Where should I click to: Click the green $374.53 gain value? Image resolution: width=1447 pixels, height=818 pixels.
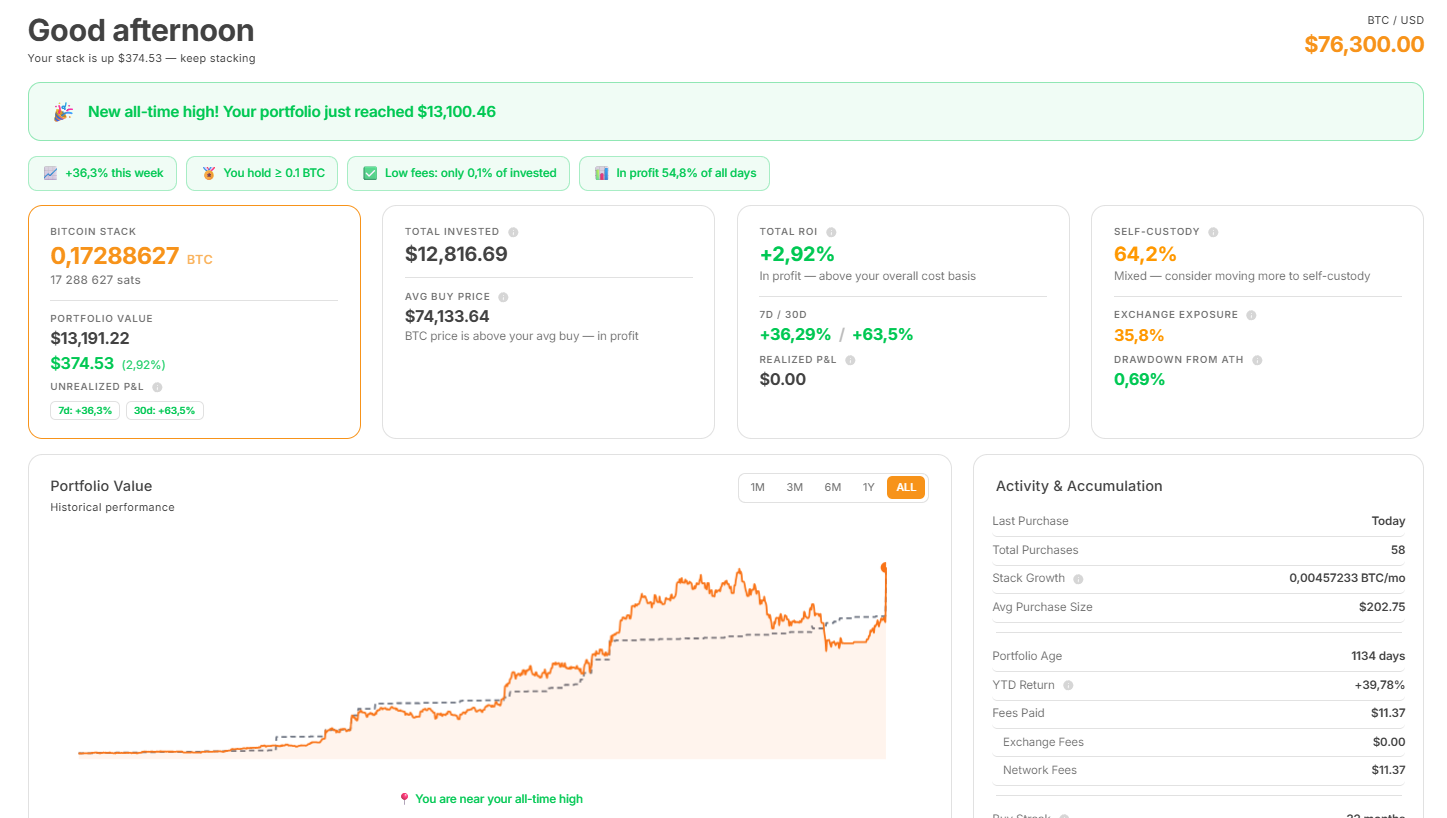click(x=82, y=364)
